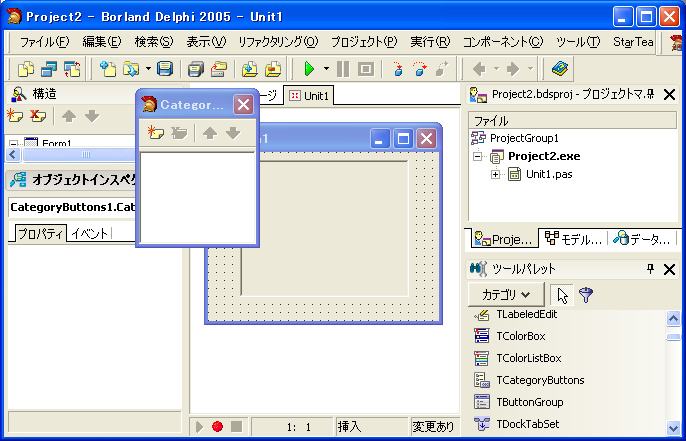Screen dimensions: 686x441
Task: Open the Help book icon in toolbar
Action: click(x=560, y=69)
